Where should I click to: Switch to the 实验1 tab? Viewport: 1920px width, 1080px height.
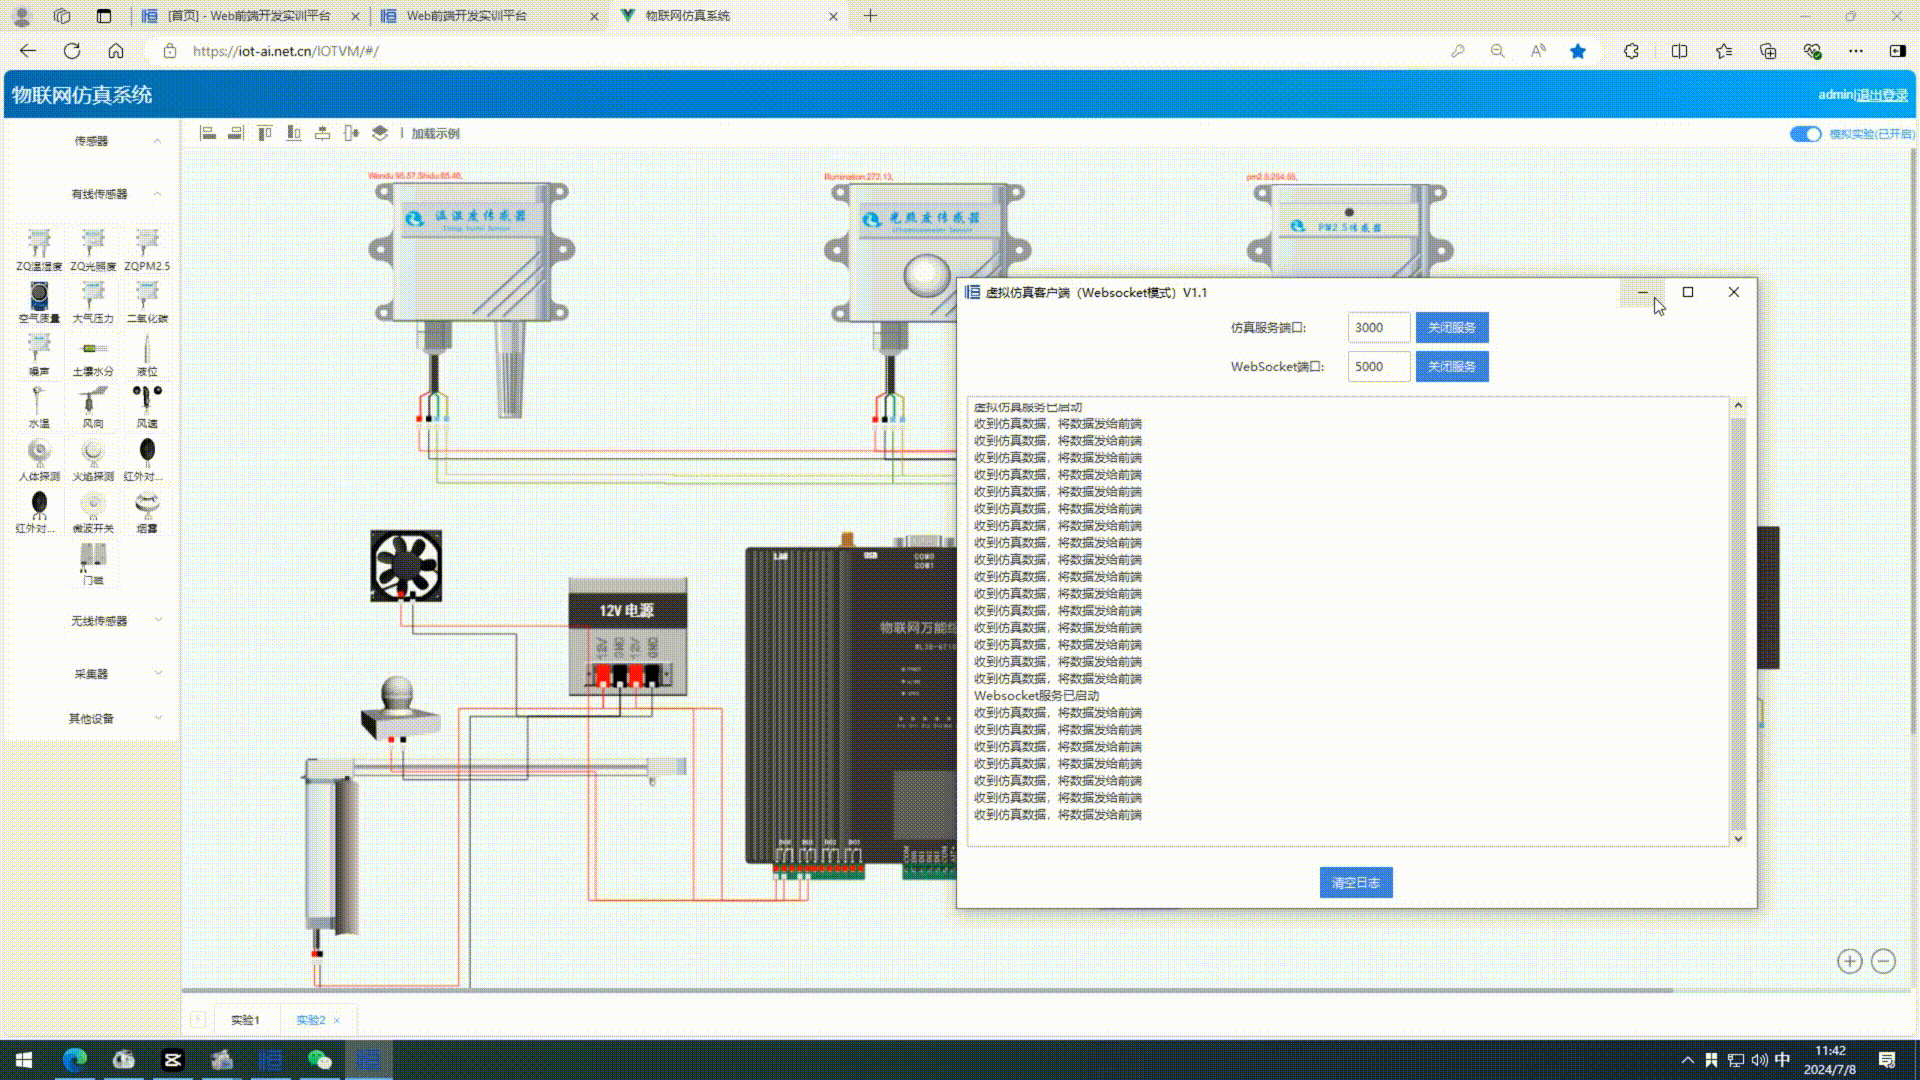(x=245, y=1020)
